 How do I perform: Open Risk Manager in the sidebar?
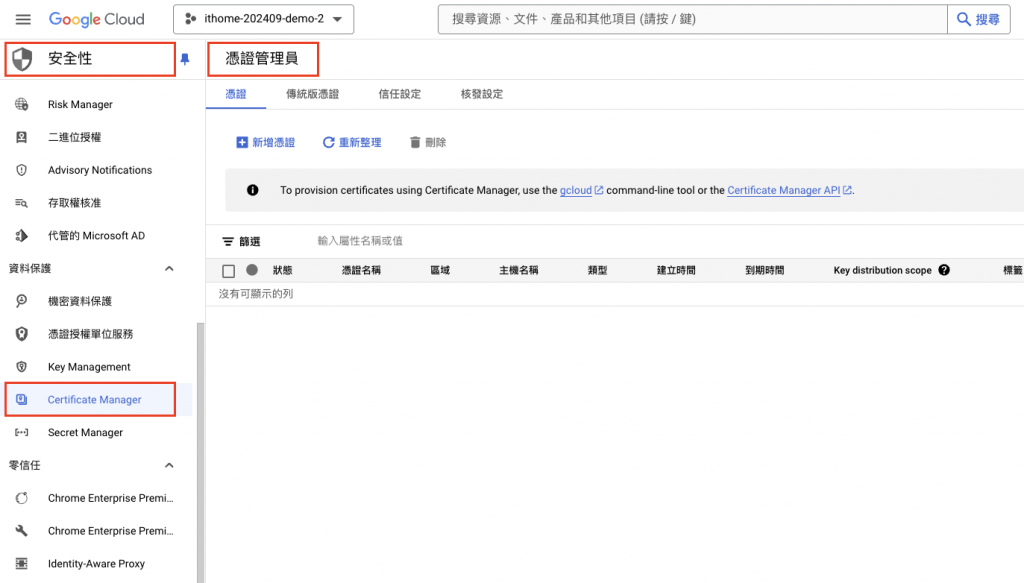click(x=80, y=104)
